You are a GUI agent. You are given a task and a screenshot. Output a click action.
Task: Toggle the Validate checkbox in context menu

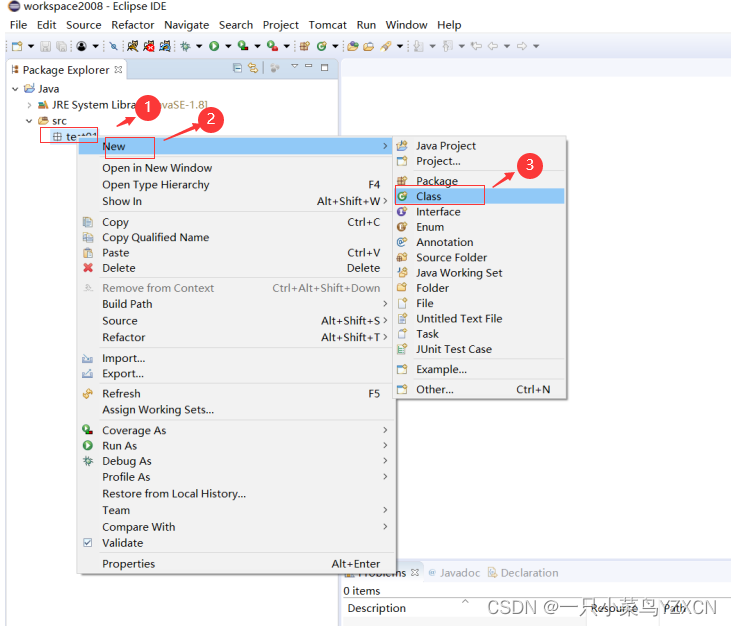click(87, 543)
